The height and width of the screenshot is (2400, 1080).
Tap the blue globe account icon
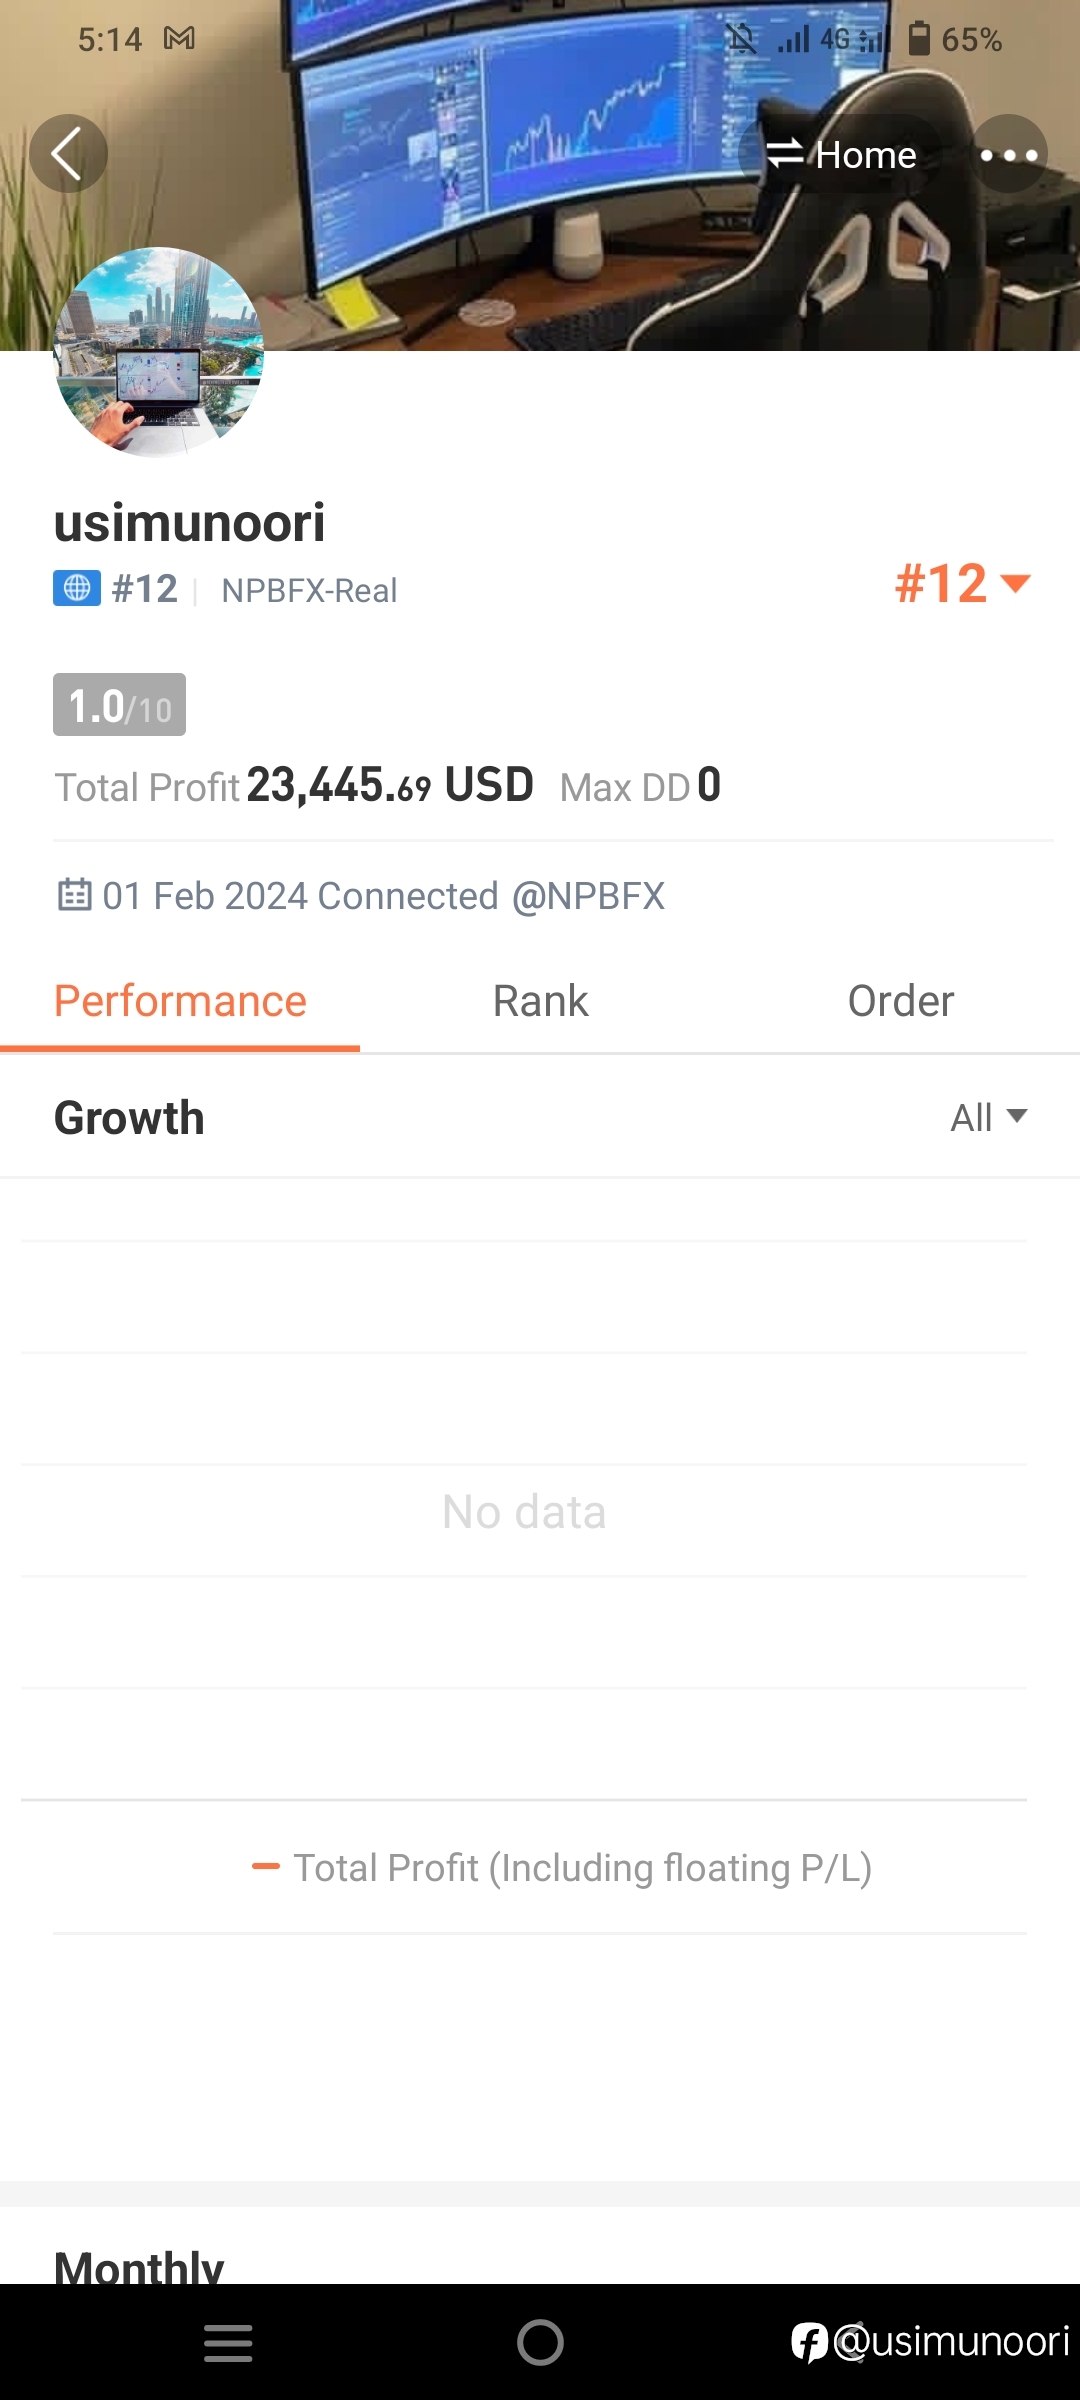[77, 588]
